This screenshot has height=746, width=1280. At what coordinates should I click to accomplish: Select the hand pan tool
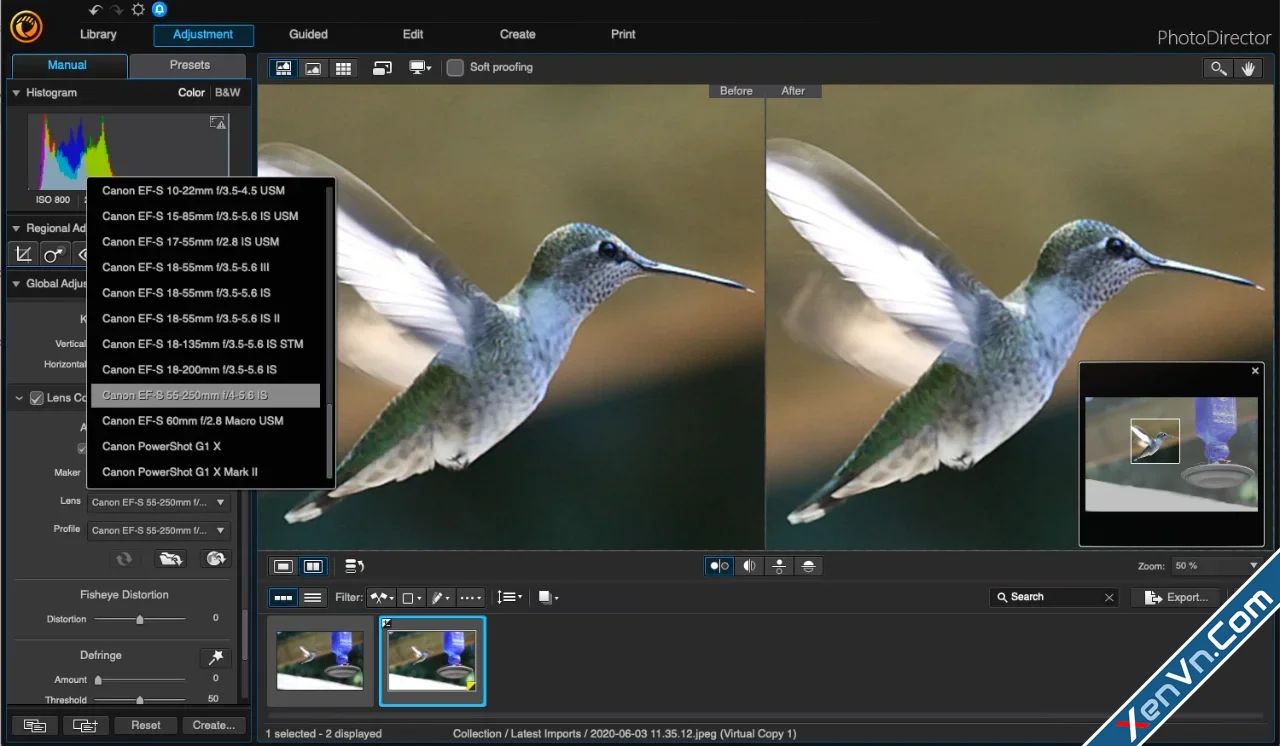(x=1247, y=68)
